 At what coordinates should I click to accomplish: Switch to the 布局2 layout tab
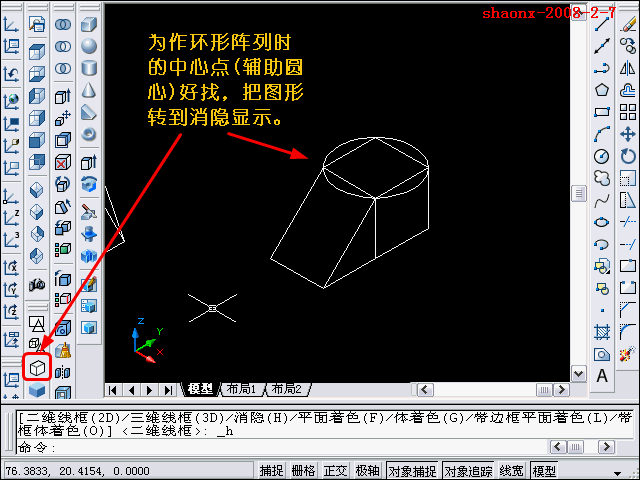[287, 389]
